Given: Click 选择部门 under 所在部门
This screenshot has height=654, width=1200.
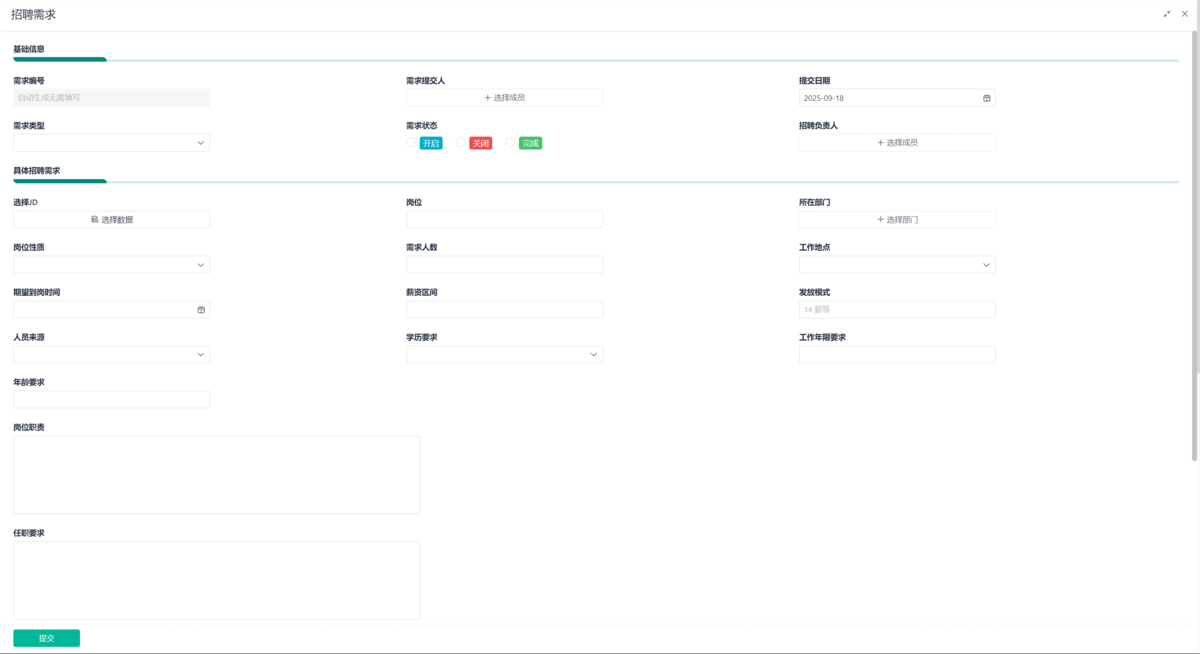Looking at the screenshot, I should click(897, 219).
